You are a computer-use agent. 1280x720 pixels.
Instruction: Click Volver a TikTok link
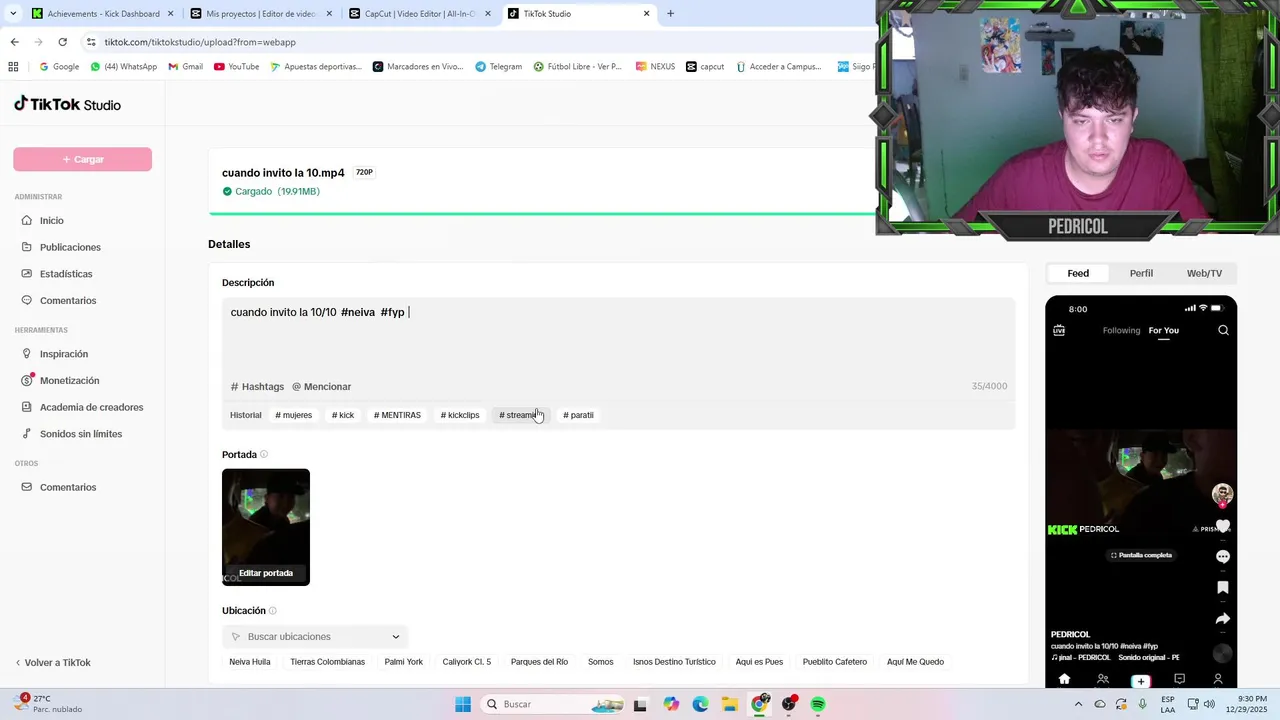(53, 662)
